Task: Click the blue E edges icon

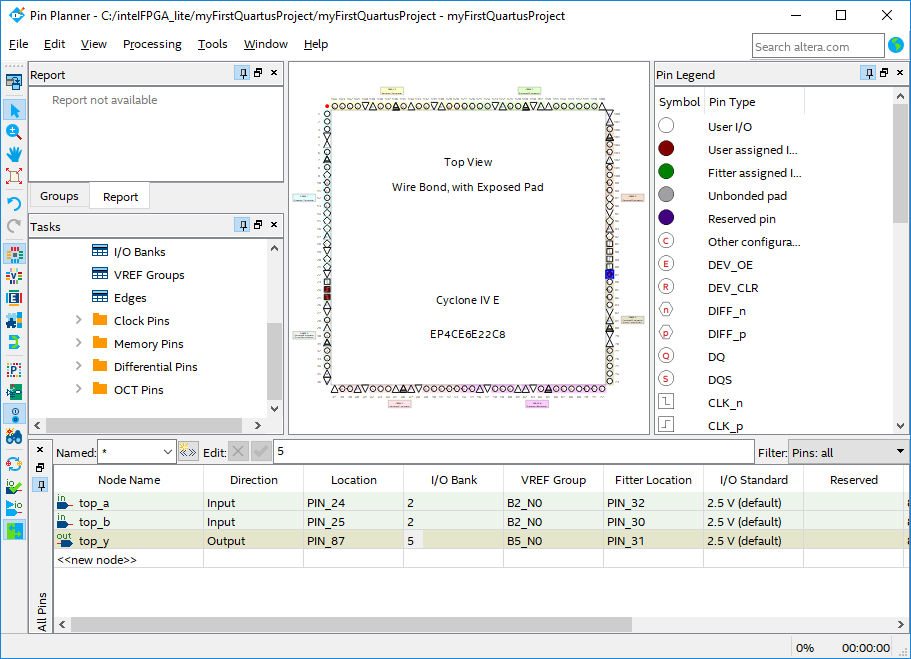Action: pyautogui.click(x=14, y=298)
